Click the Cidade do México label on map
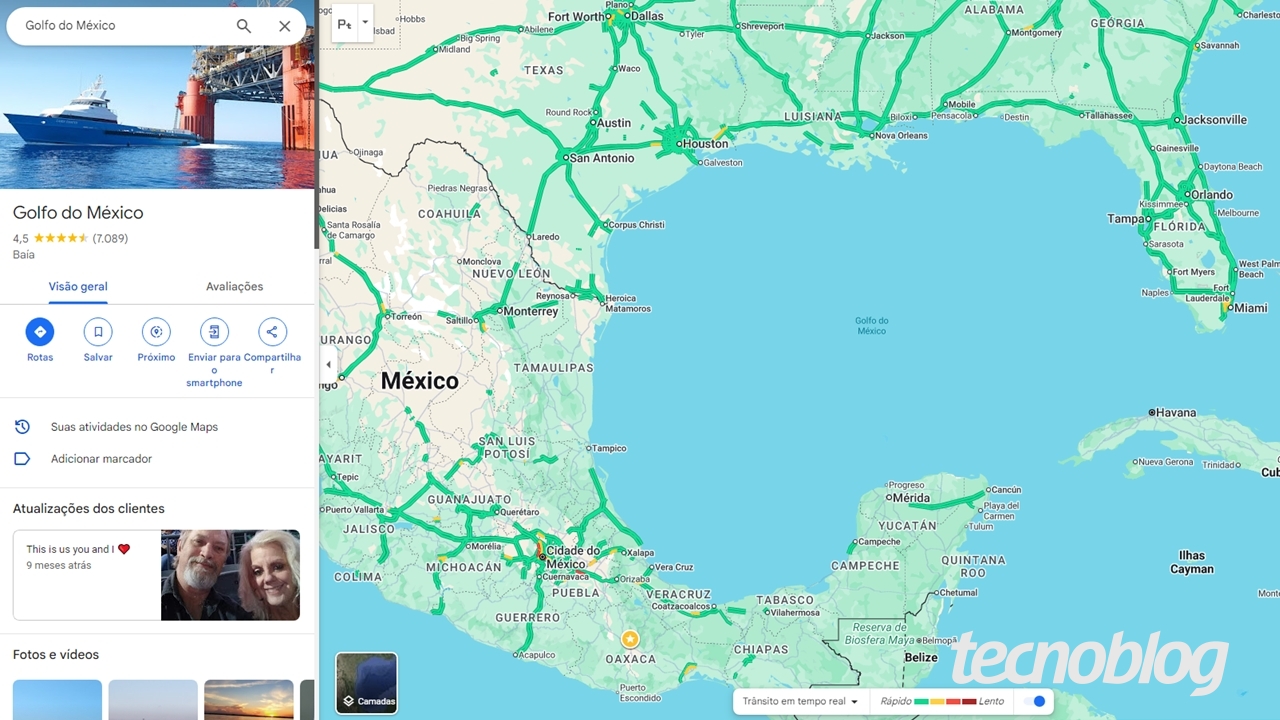Screen dimensions: 1280x720 point(573,558)
